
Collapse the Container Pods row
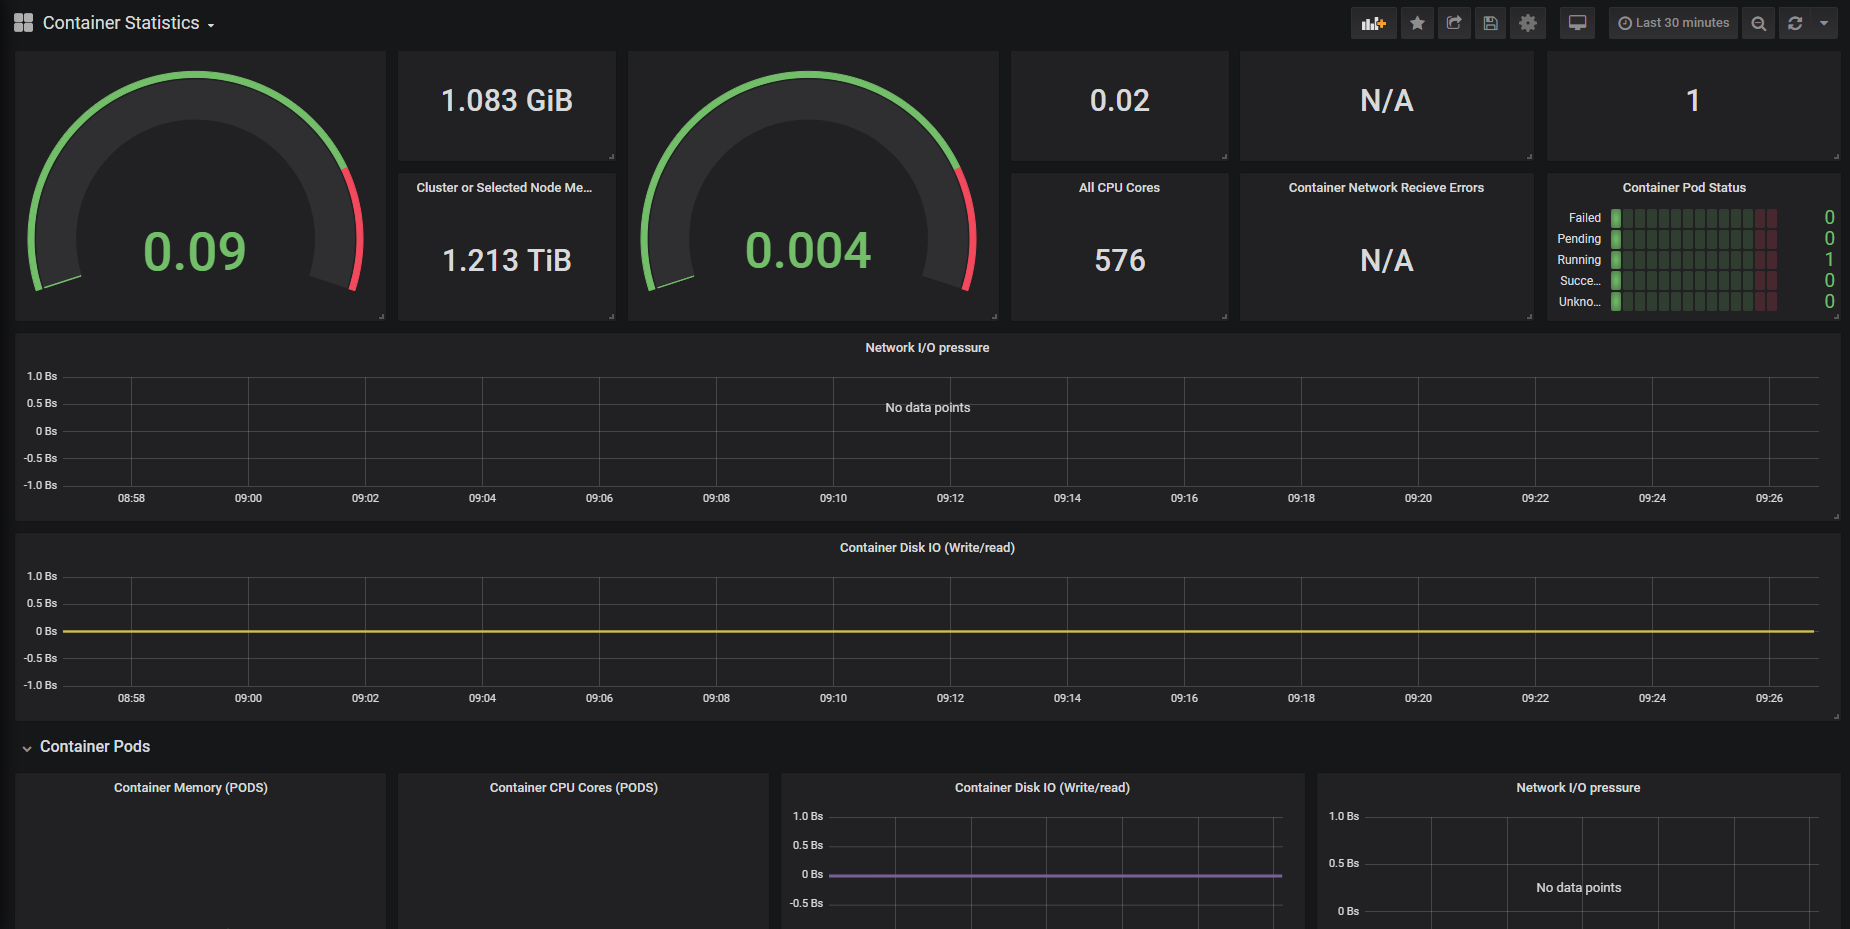tap(86, 747)
